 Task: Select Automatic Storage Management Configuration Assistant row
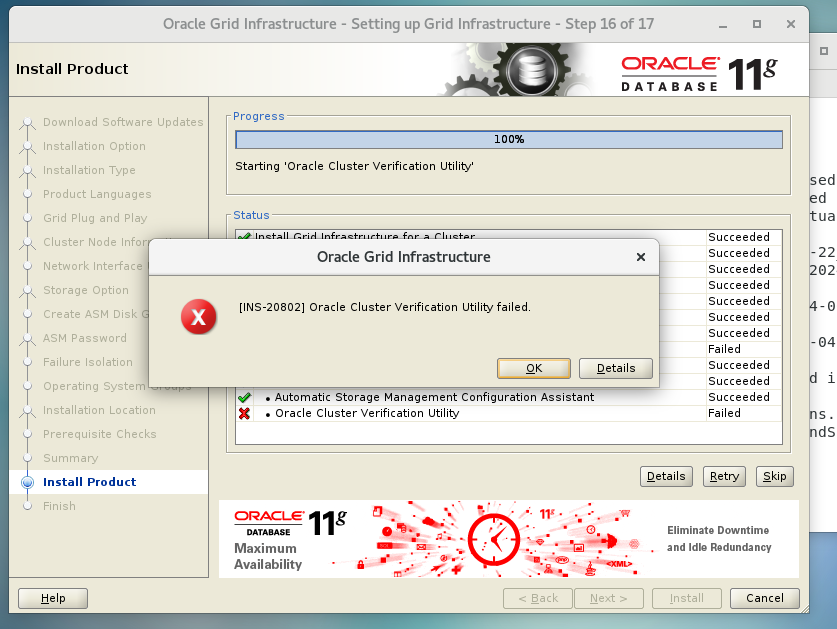[509, 397]
